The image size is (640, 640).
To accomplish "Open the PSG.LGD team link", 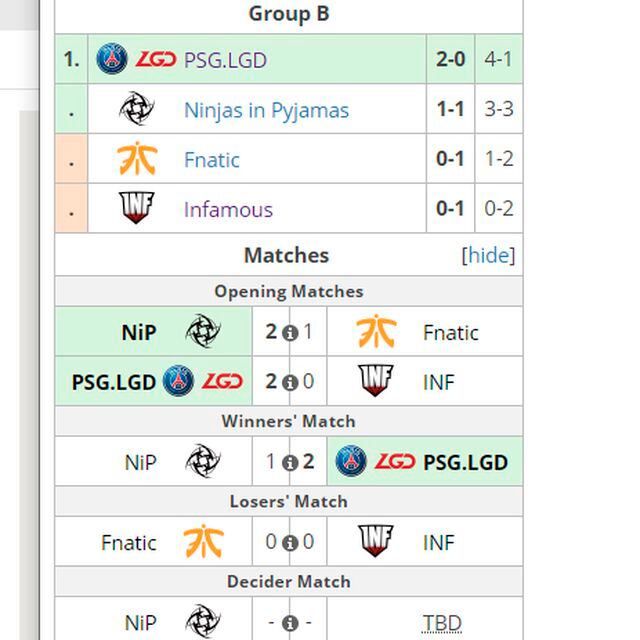I will [x=225, y=60].
